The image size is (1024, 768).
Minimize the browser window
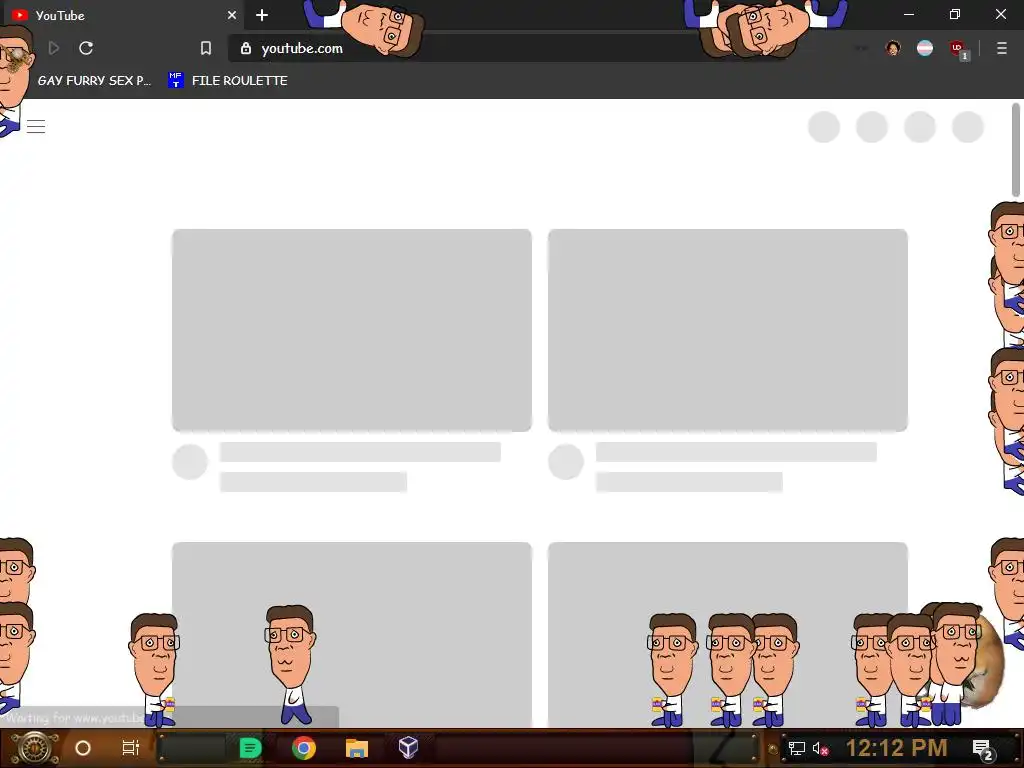[909, 14]
